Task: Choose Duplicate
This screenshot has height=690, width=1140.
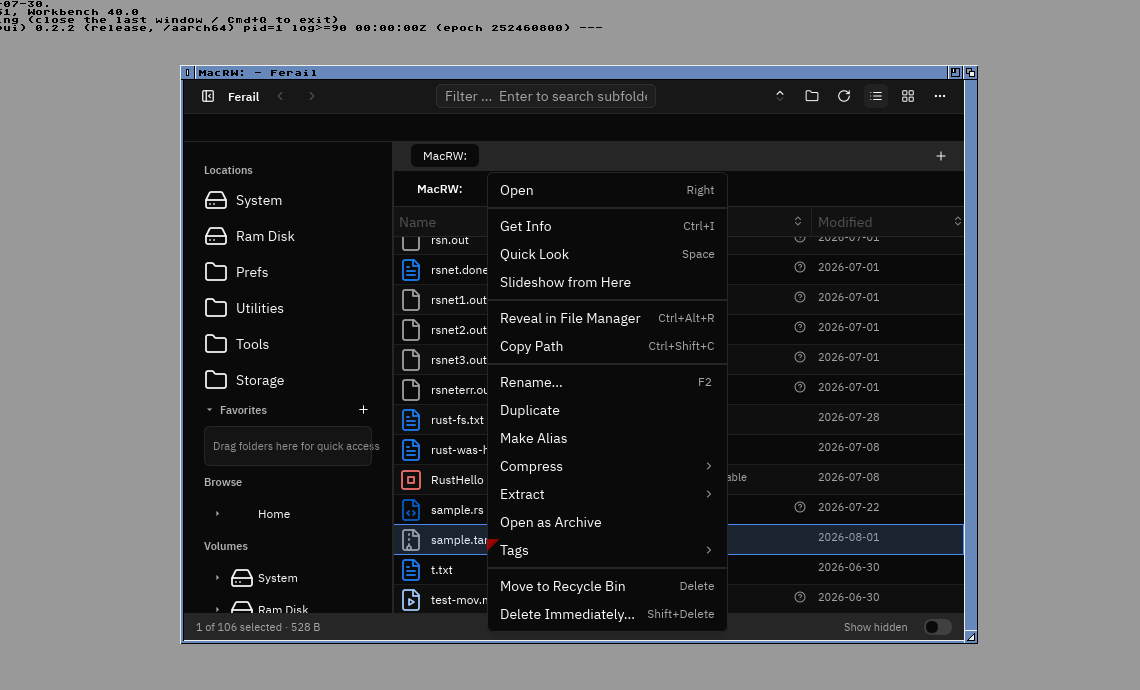Action: (x=607, y=410)
